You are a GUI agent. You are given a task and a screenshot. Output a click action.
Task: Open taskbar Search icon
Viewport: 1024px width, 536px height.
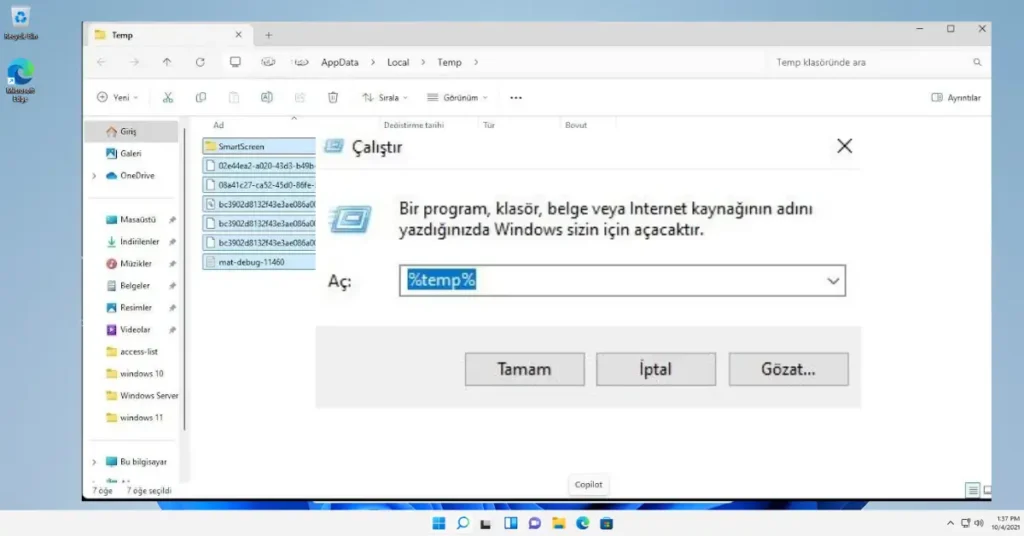tap(463, 523)
